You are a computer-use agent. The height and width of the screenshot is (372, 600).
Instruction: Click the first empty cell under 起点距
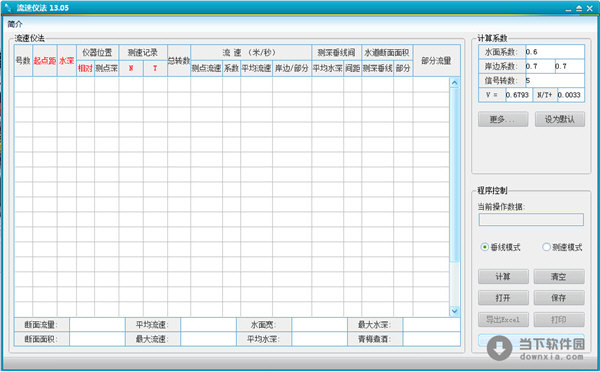click(45, 85)
